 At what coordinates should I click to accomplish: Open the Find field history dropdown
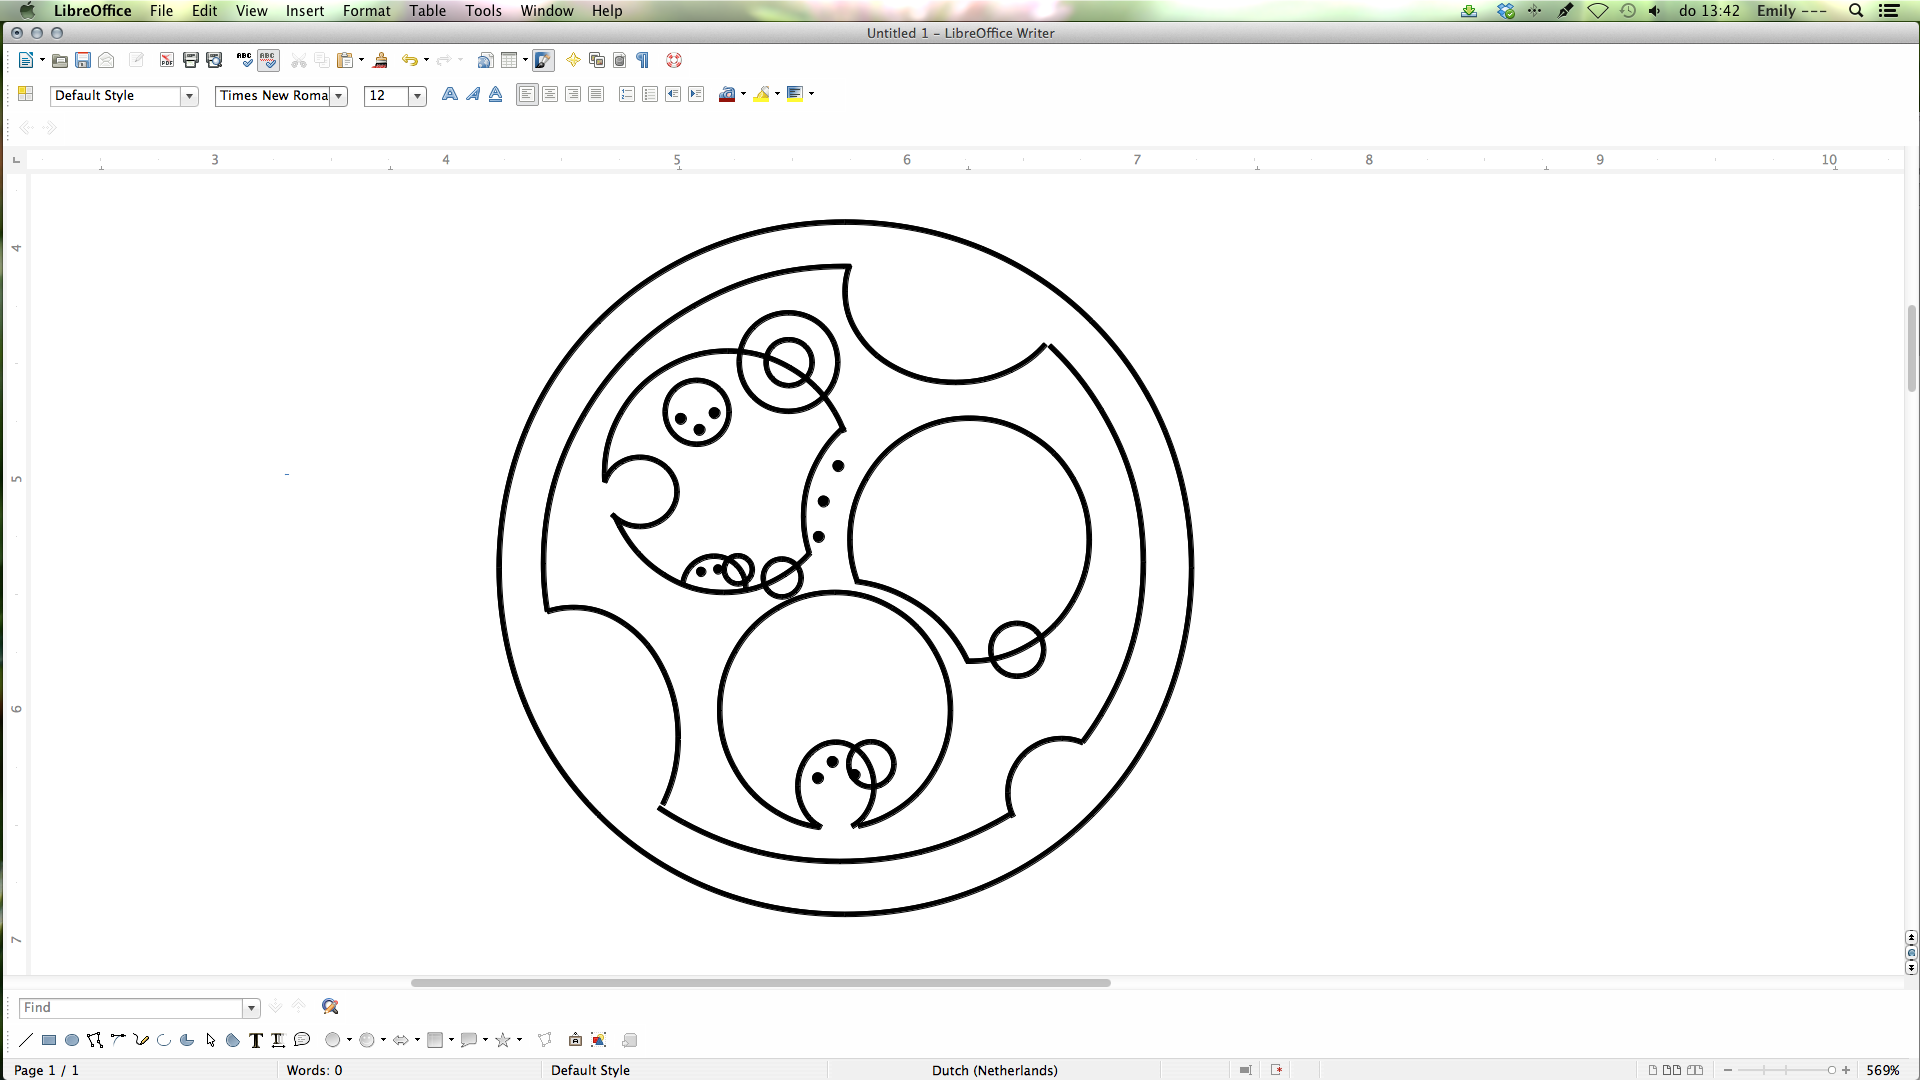tap(252, 1008)
